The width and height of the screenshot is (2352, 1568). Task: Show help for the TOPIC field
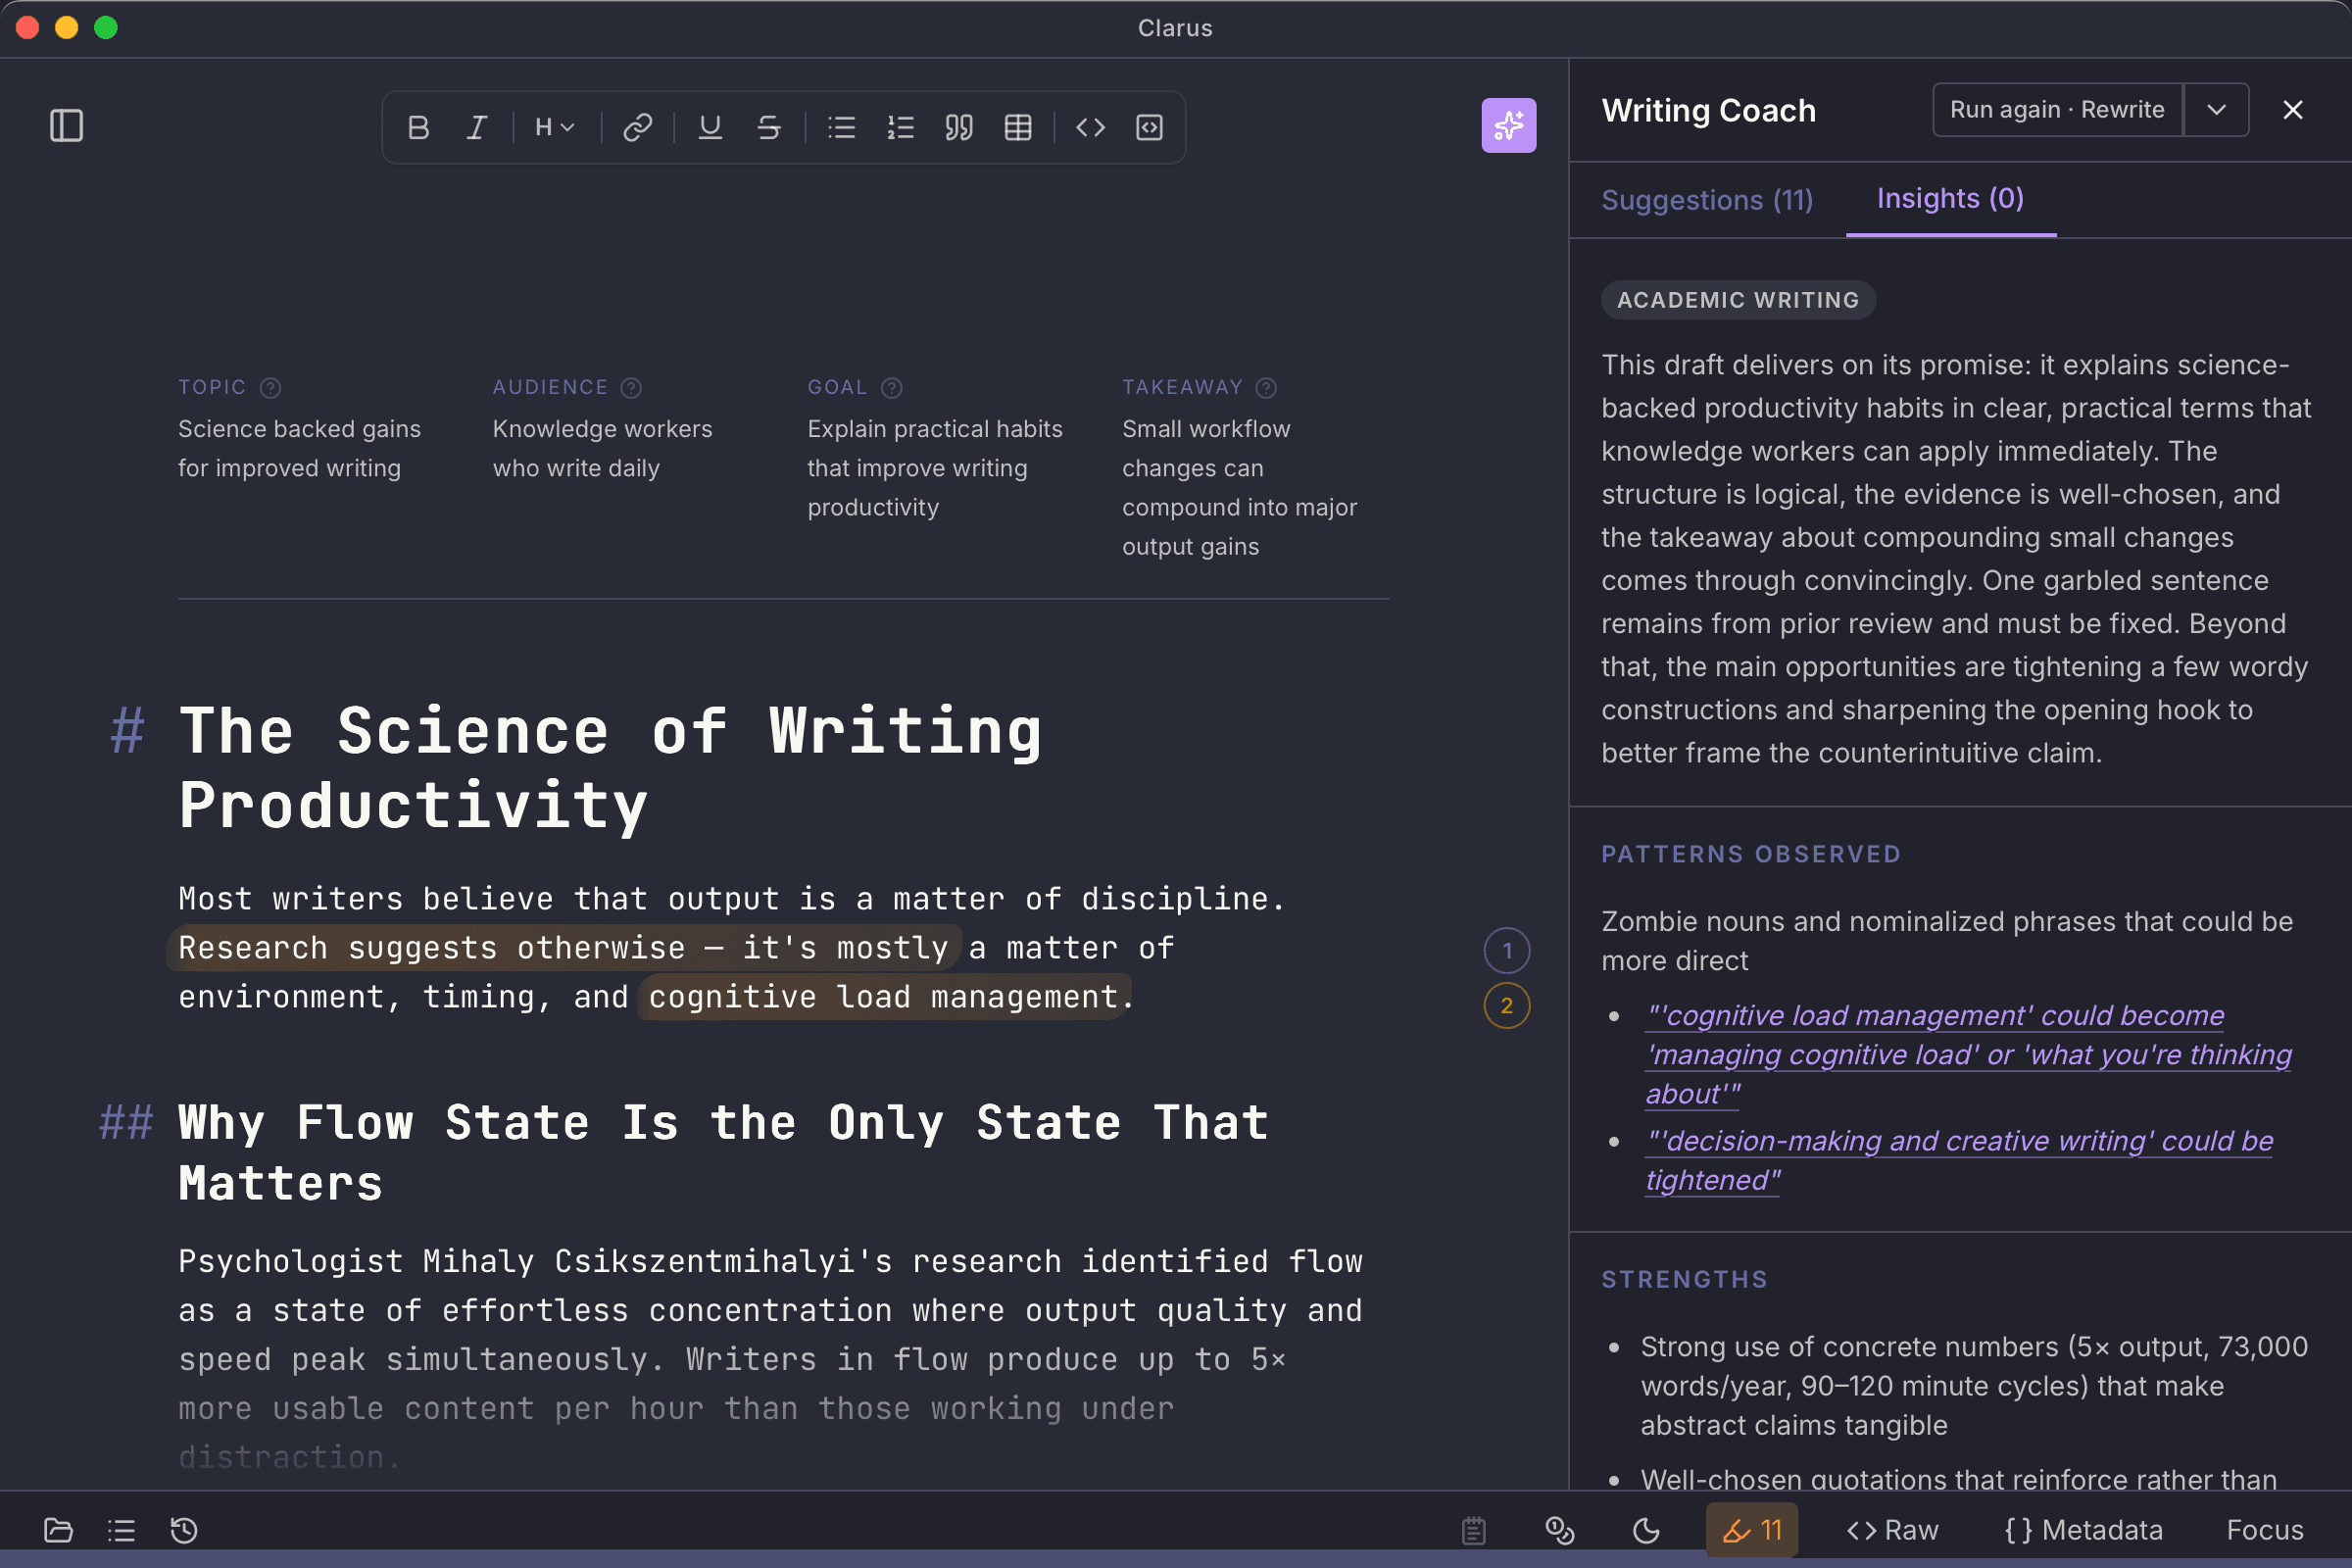[x=270, y=388]
